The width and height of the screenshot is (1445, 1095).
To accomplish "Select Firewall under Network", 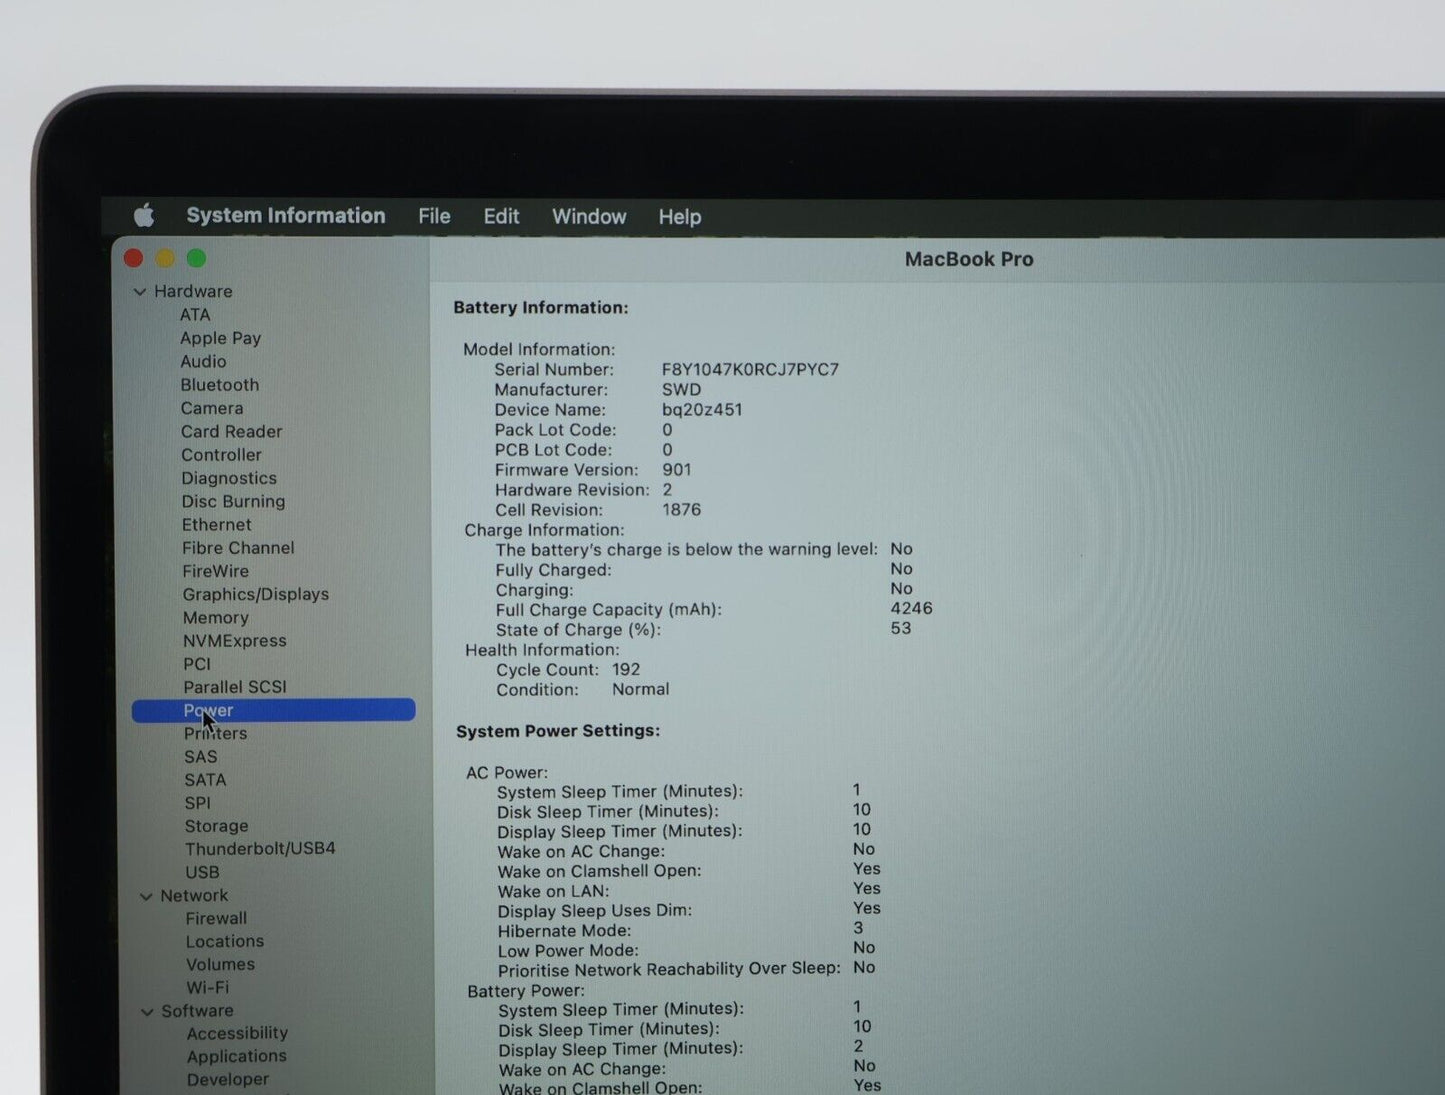I will [x=216, y=918].
